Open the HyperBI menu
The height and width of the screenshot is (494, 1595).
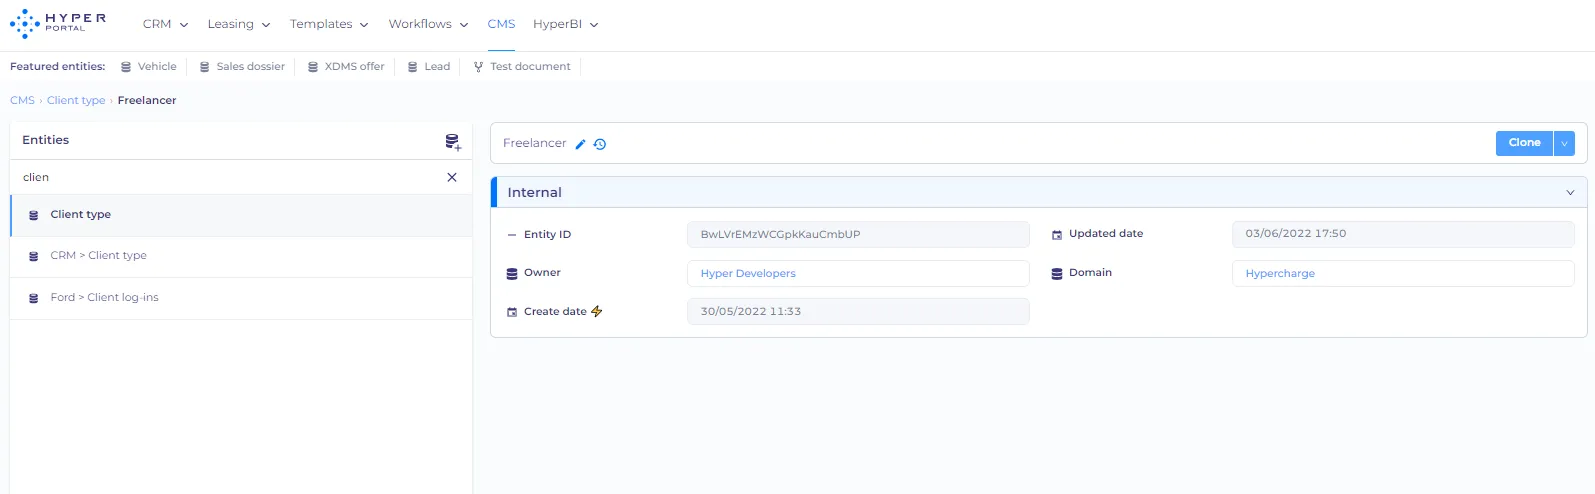(x=565, y=24)
